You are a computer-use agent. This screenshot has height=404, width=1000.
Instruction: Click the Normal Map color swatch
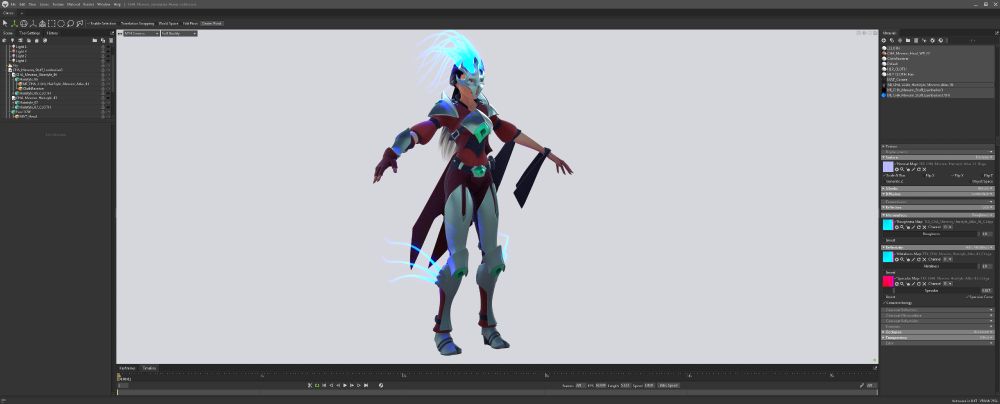click(888, 167)
